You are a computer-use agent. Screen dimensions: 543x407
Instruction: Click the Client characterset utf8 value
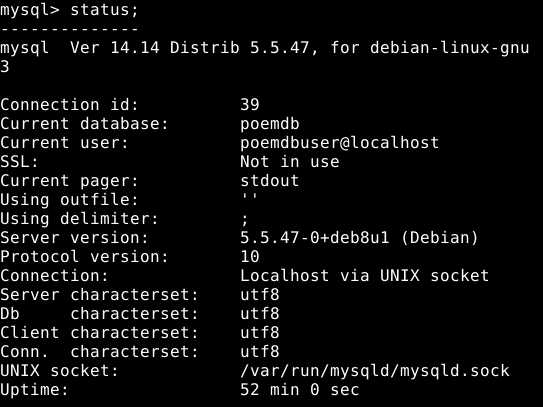(260, 333)
